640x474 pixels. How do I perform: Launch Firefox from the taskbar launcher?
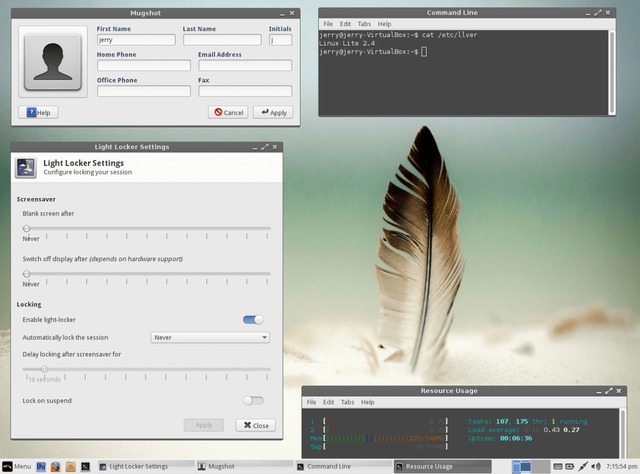point(56,466)
